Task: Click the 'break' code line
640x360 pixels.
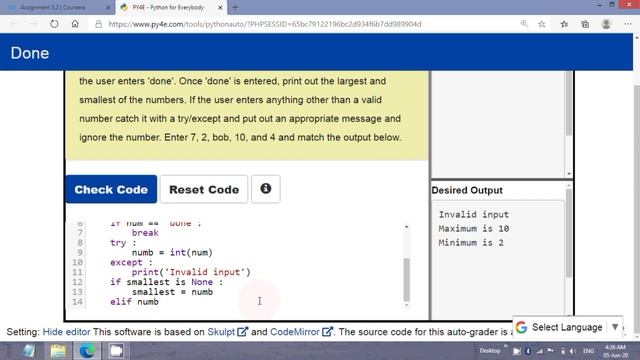Action: click(145, 233)
